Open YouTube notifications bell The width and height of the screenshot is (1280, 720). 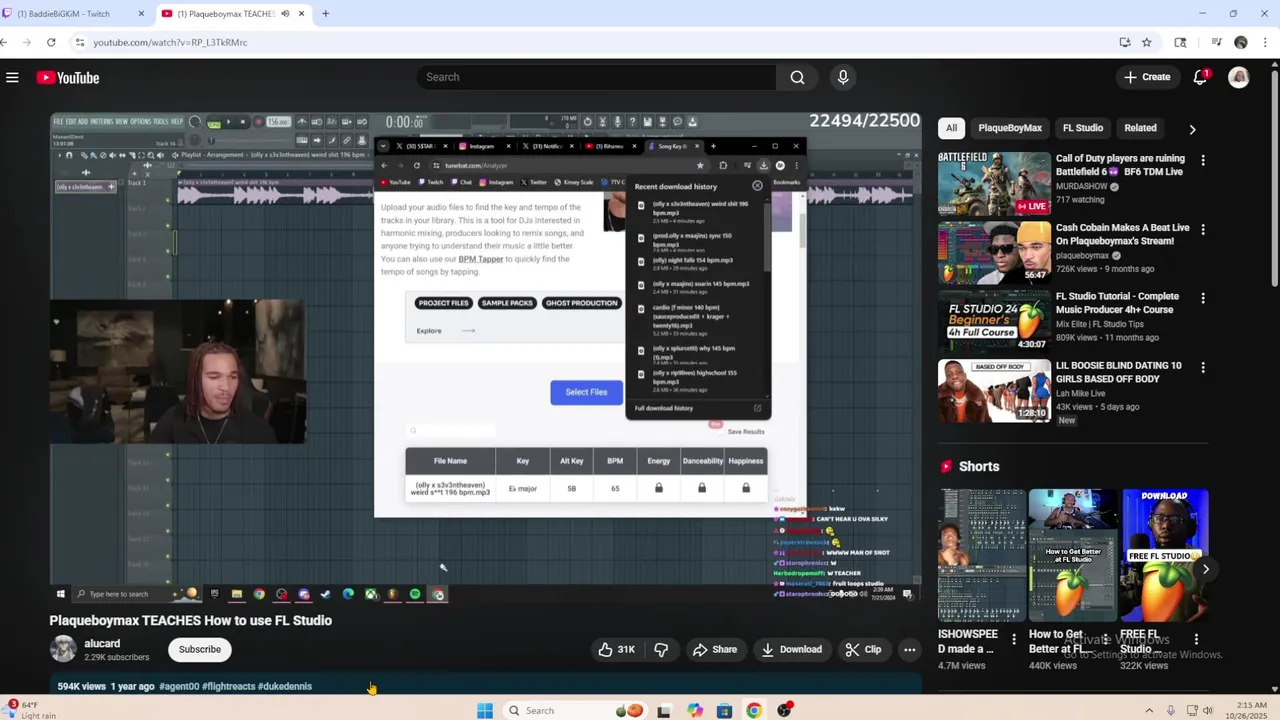click(x=1200, y=77)
